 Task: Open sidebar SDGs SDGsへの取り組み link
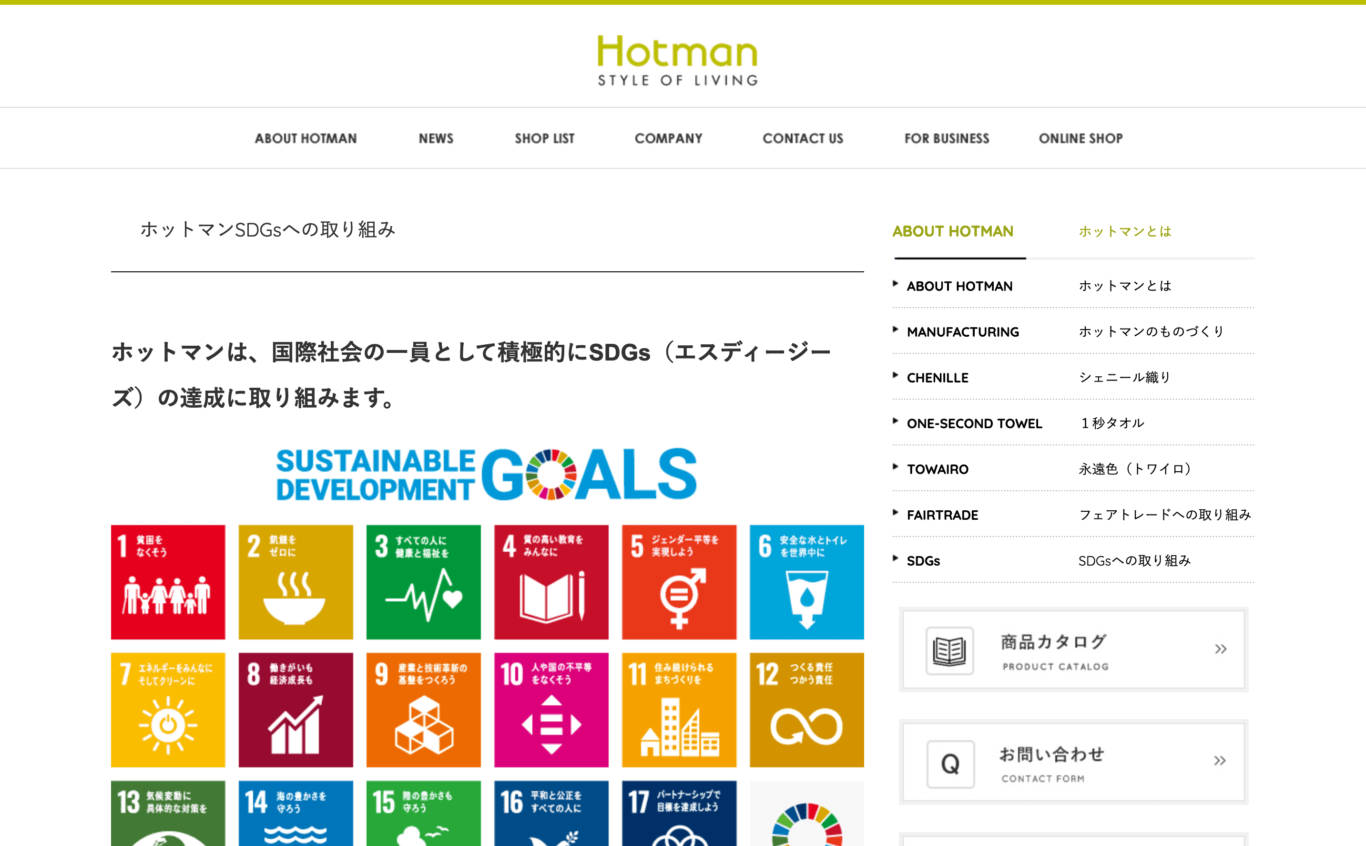pos(1073,561)
